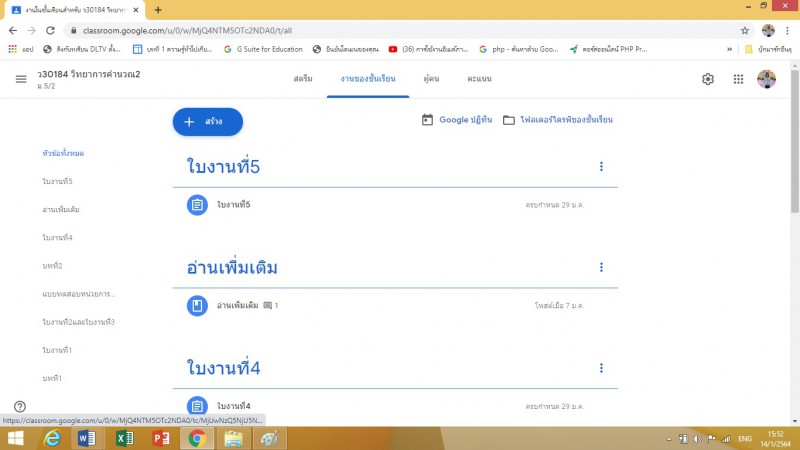The image size is (800, 450).
Task: Open Classroom settings gear
Action: pyautogui.click(x=708, y=79)
